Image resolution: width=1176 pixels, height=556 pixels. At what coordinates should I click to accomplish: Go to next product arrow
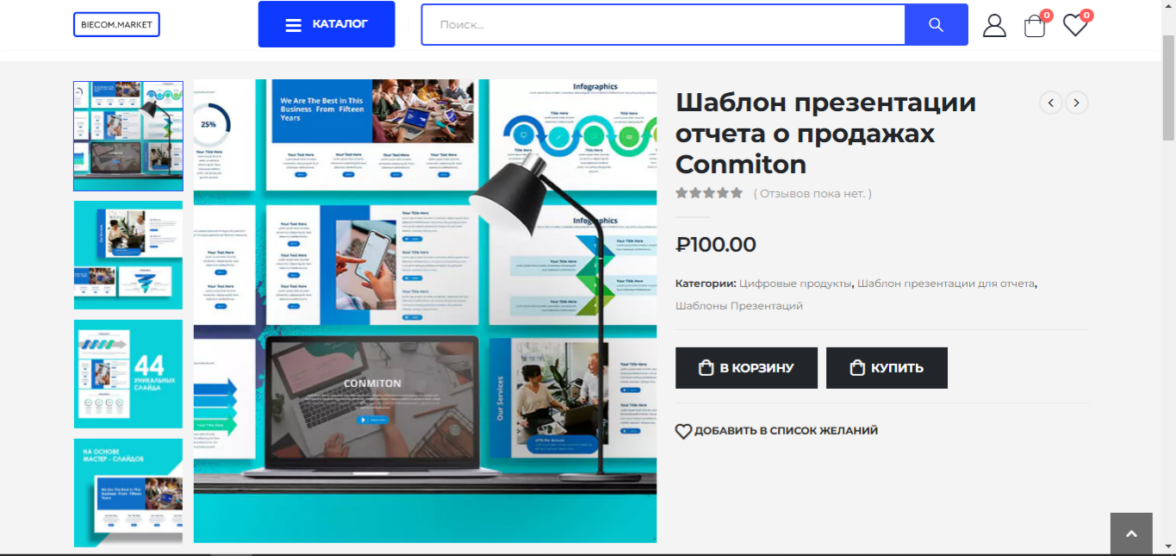point(1077,102)
